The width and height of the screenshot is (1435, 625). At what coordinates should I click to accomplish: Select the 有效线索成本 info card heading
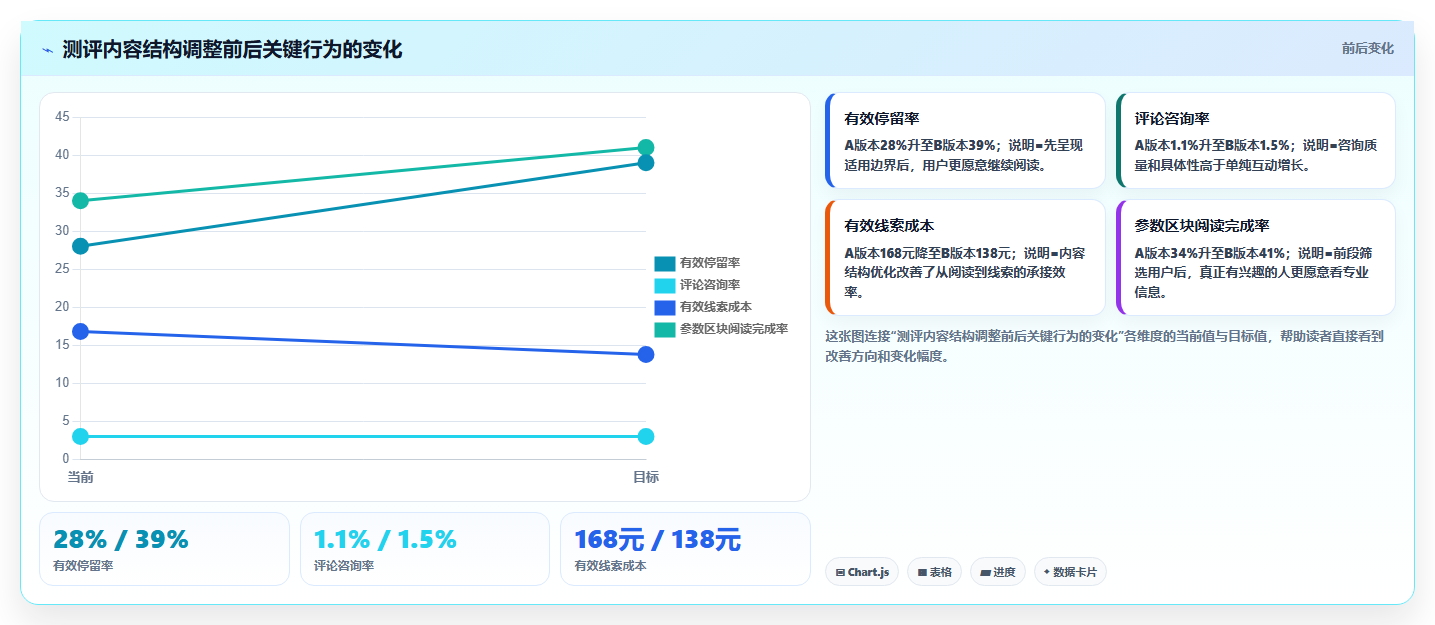889,226
